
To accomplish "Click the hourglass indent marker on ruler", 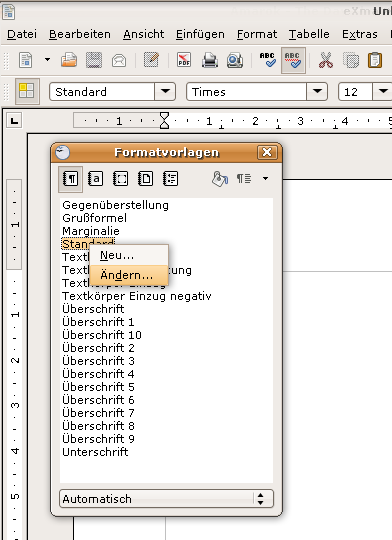I will pyautogui.click(x=165, y=121).
